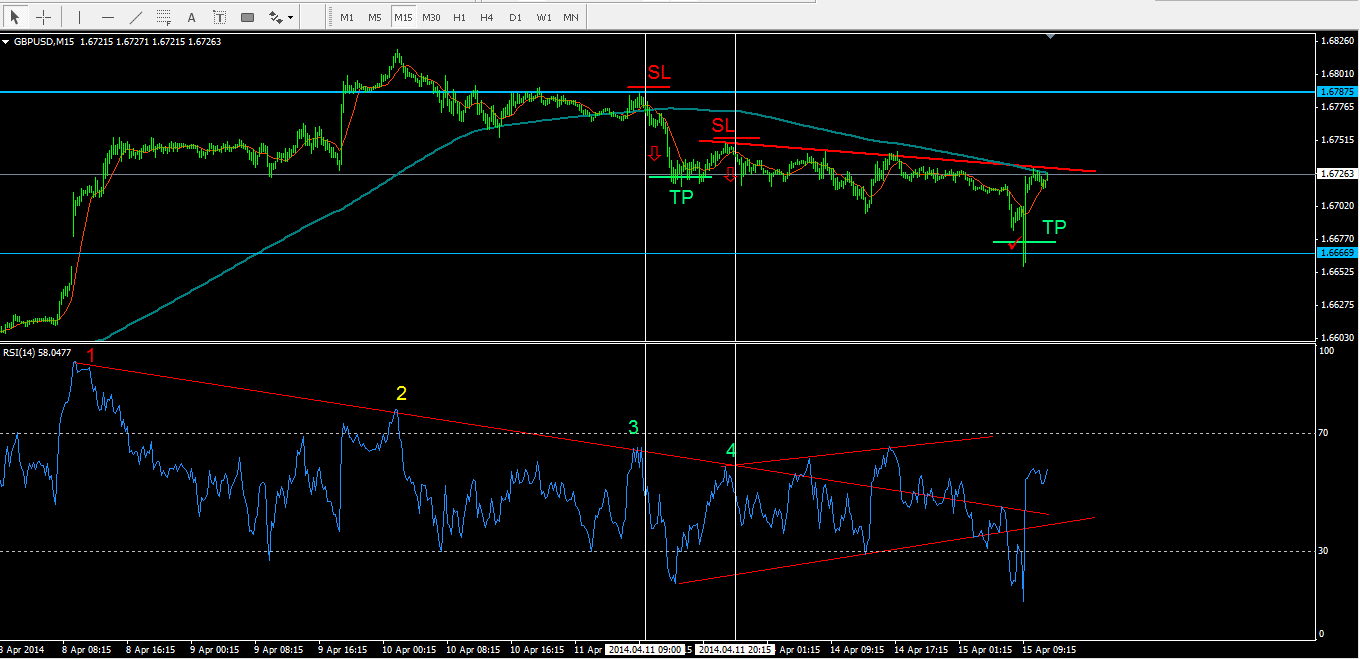
Task: Select the text 'A' tool
Action: pyautogui.click(x=192, y=17)
